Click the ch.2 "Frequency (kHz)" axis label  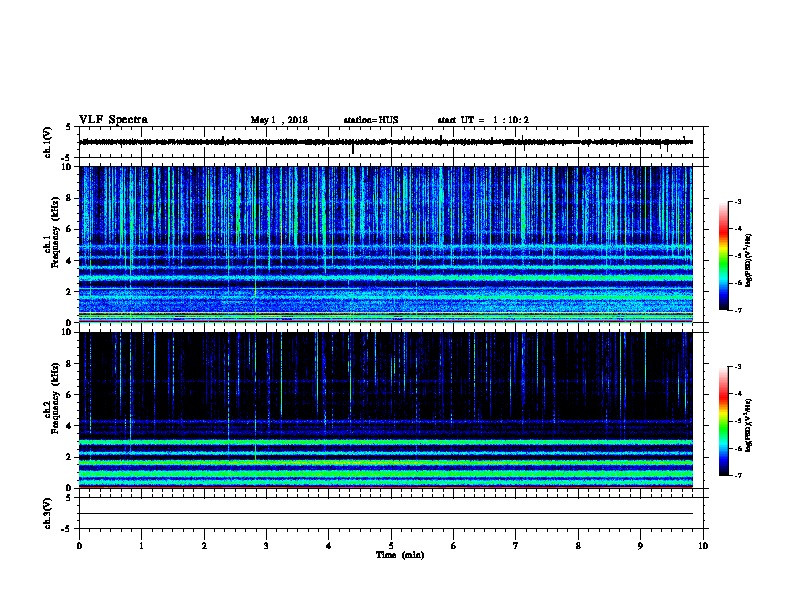click(55, 398)
